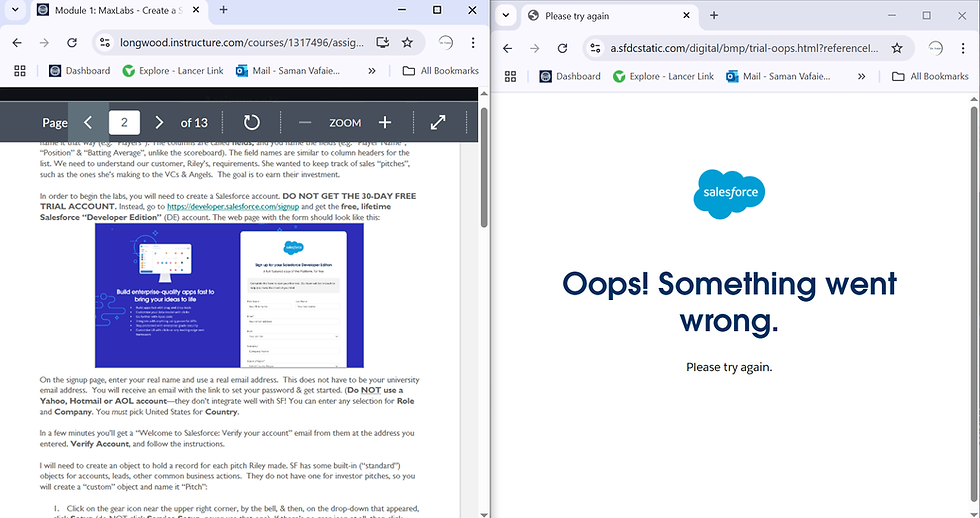Close the Please try again tab
This screenshot has height=518, width=980.
(686, 16)
